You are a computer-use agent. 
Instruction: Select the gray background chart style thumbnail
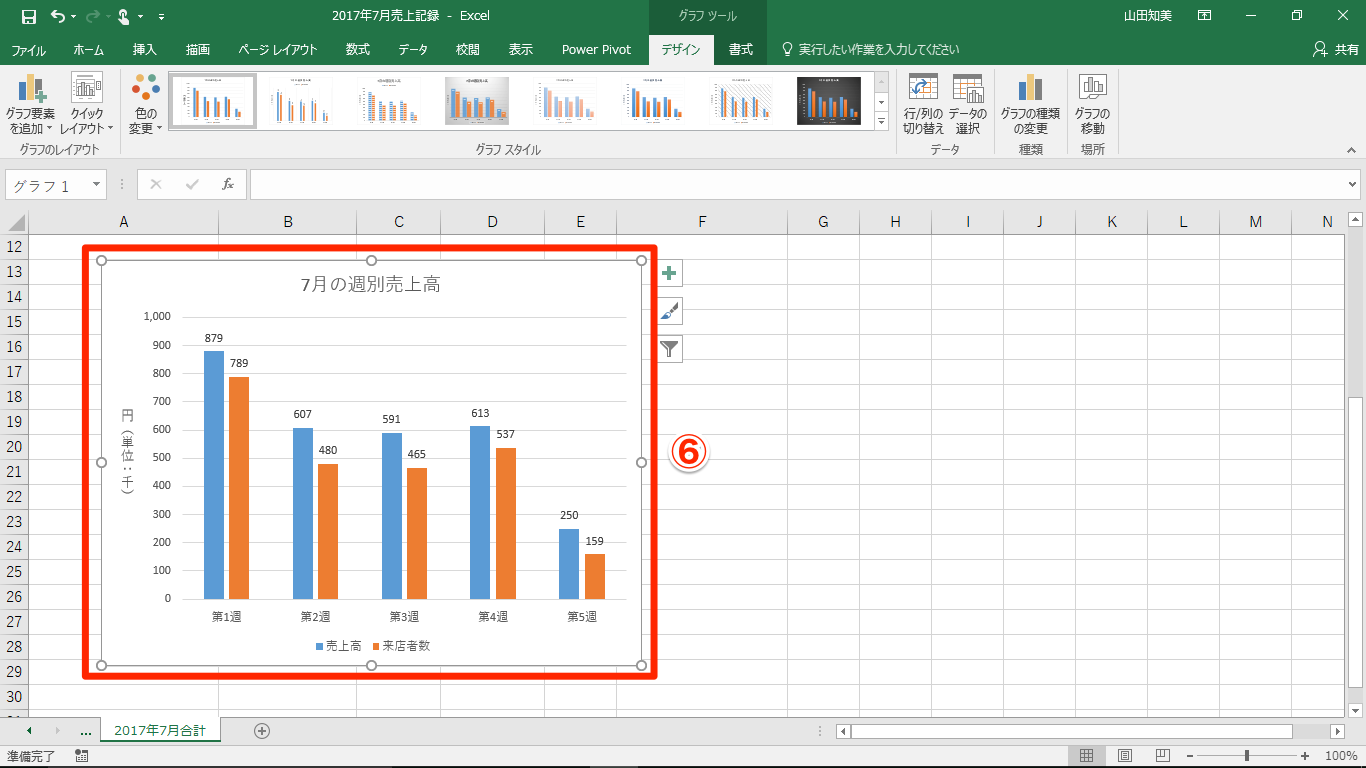point(477,101)
